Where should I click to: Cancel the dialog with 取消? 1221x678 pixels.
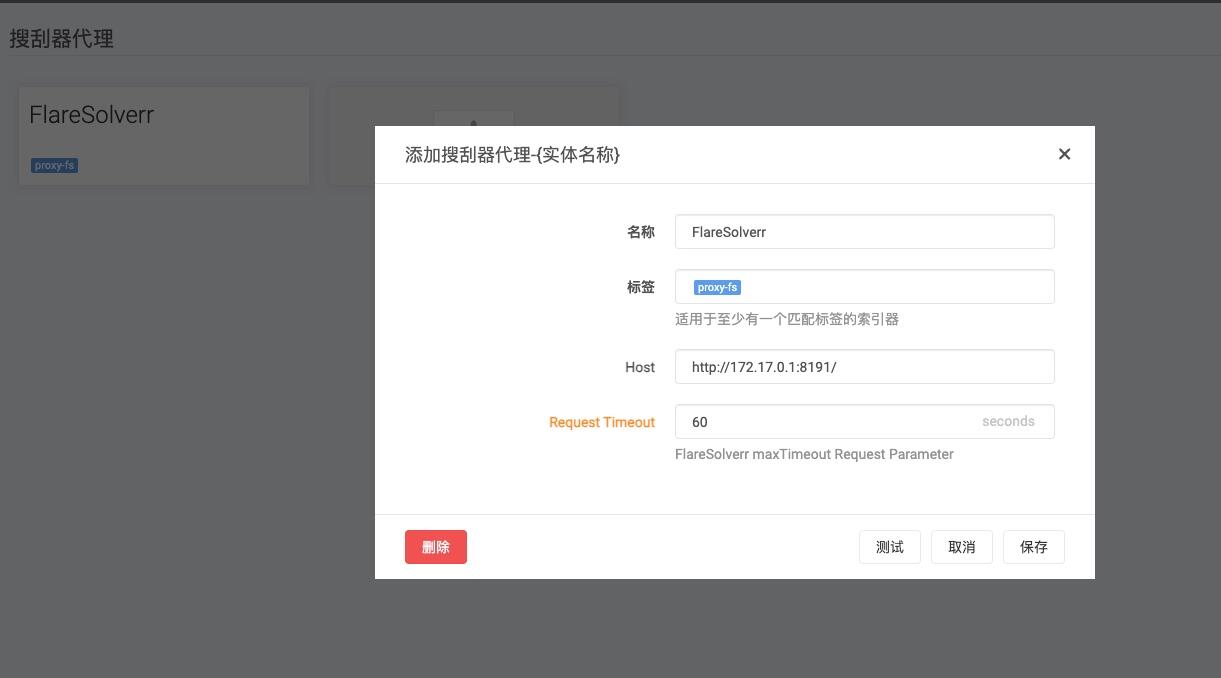[961, 546]
